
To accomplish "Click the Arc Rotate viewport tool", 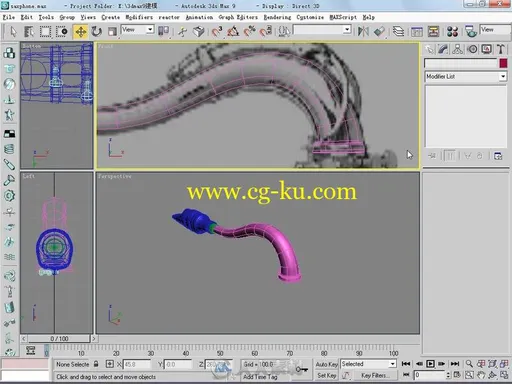I will [x=492, y=375].
